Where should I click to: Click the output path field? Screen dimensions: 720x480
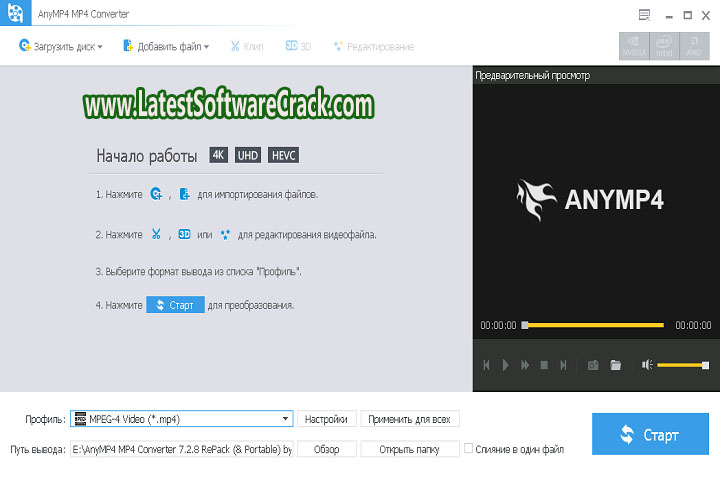182,450
